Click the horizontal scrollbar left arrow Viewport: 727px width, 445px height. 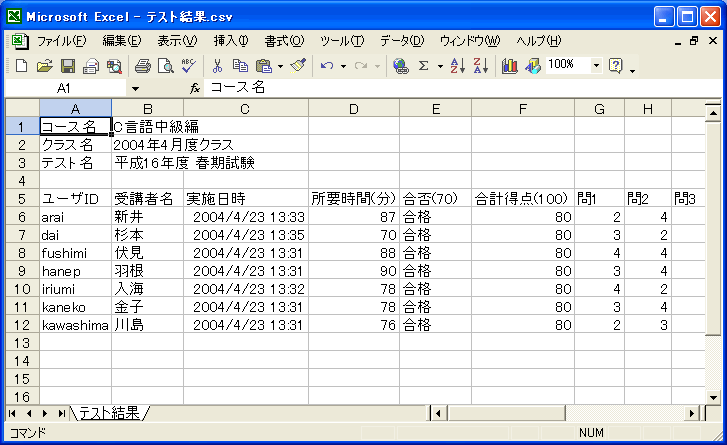coord(438,413)
